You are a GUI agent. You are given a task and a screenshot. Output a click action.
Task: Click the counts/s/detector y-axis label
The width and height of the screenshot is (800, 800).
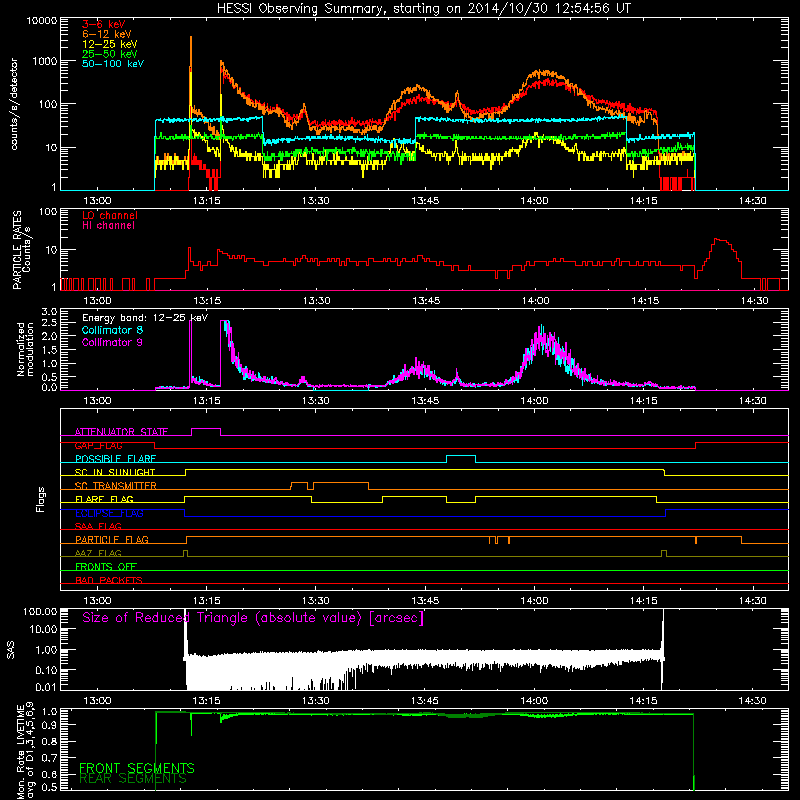pos(14,104)
